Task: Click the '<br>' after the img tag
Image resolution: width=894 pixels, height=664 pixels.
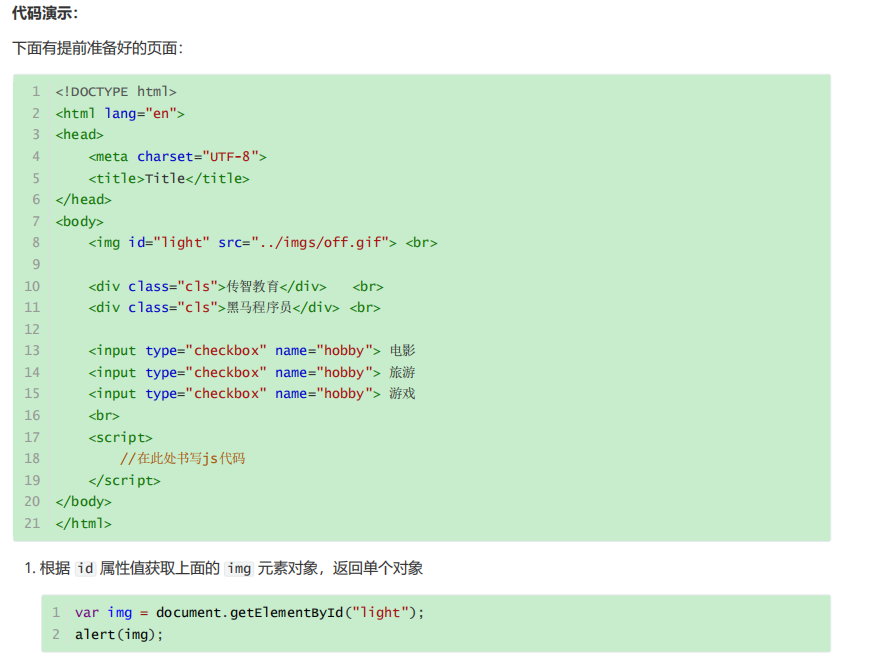Action: [421, 243]
